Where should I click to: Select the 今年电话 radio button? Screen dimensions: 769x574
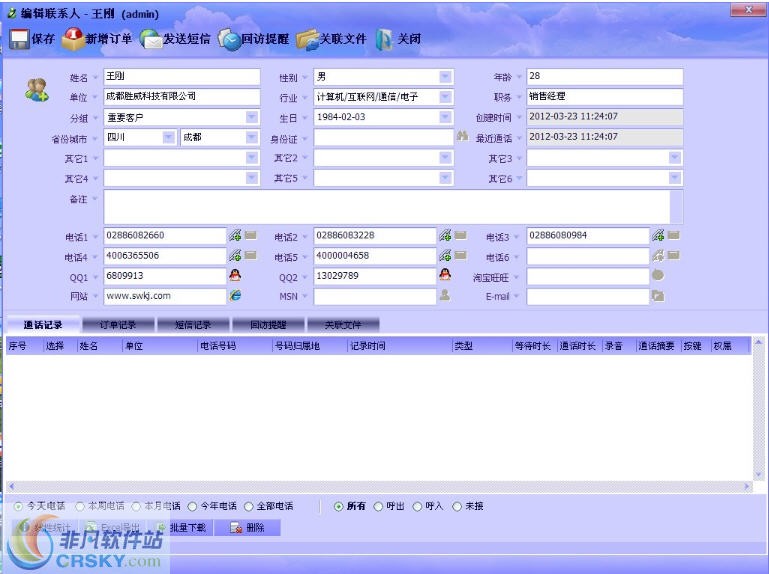click(193, 506)
